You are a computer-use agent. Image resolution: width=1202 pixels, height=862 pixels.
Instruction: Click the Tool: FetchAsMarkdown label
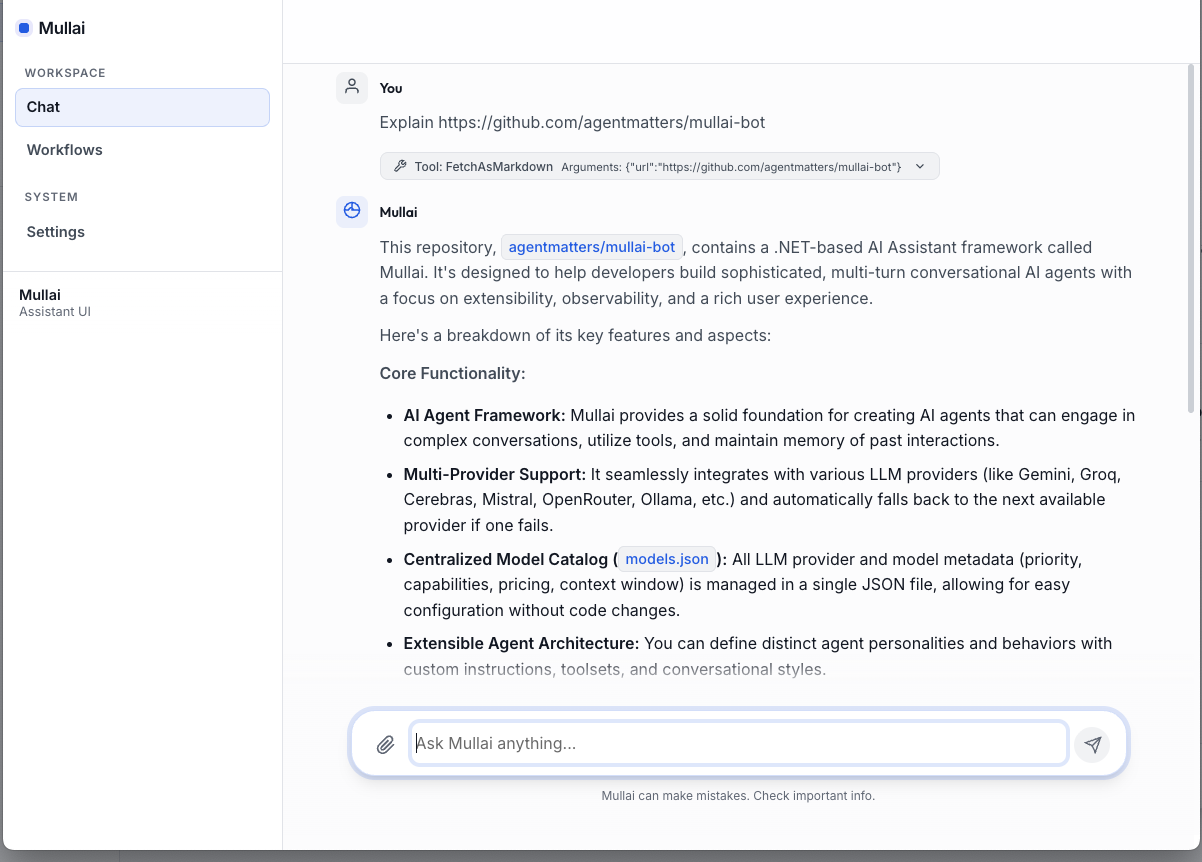click(484, 167)
